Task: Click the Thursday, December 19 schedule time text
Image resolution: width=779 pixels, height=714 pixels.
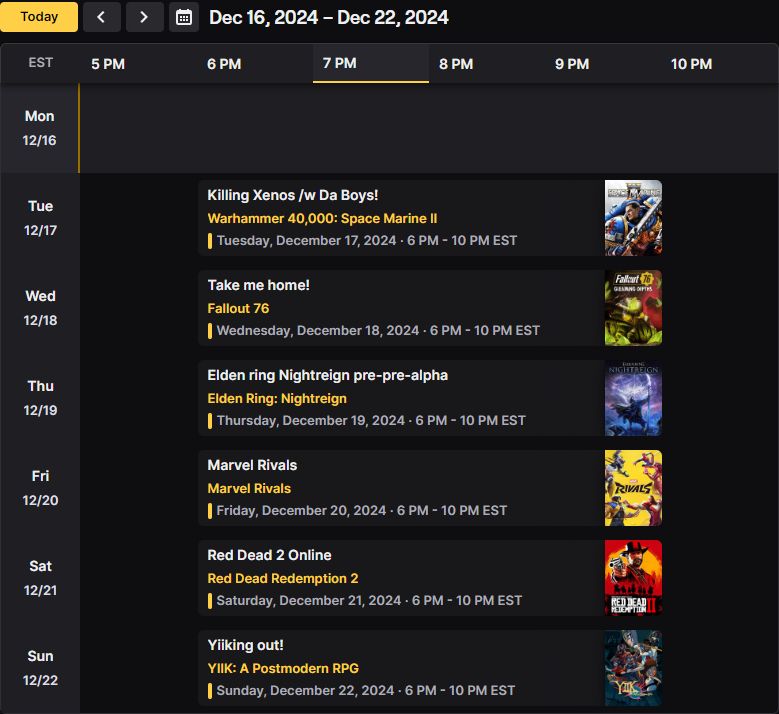Action: tap(371, 420)
